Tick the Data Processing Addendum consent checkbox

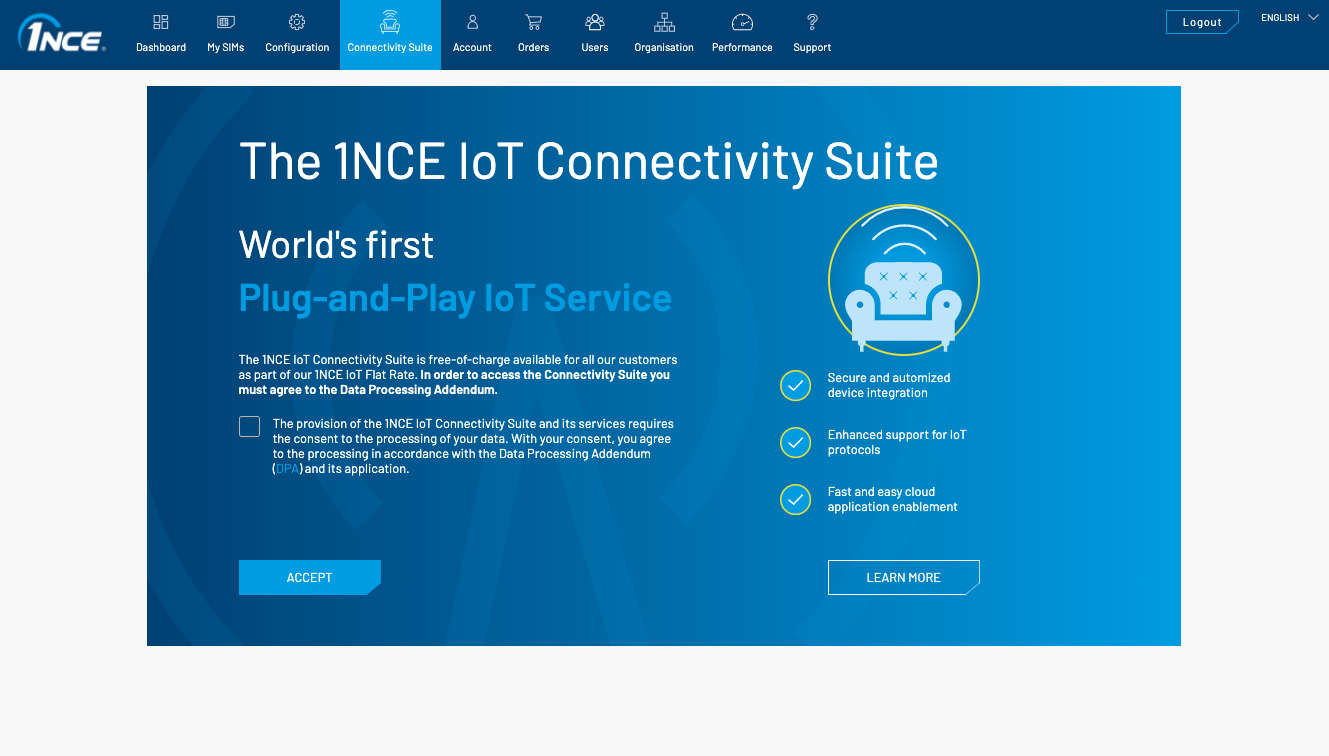click(249, 427)
